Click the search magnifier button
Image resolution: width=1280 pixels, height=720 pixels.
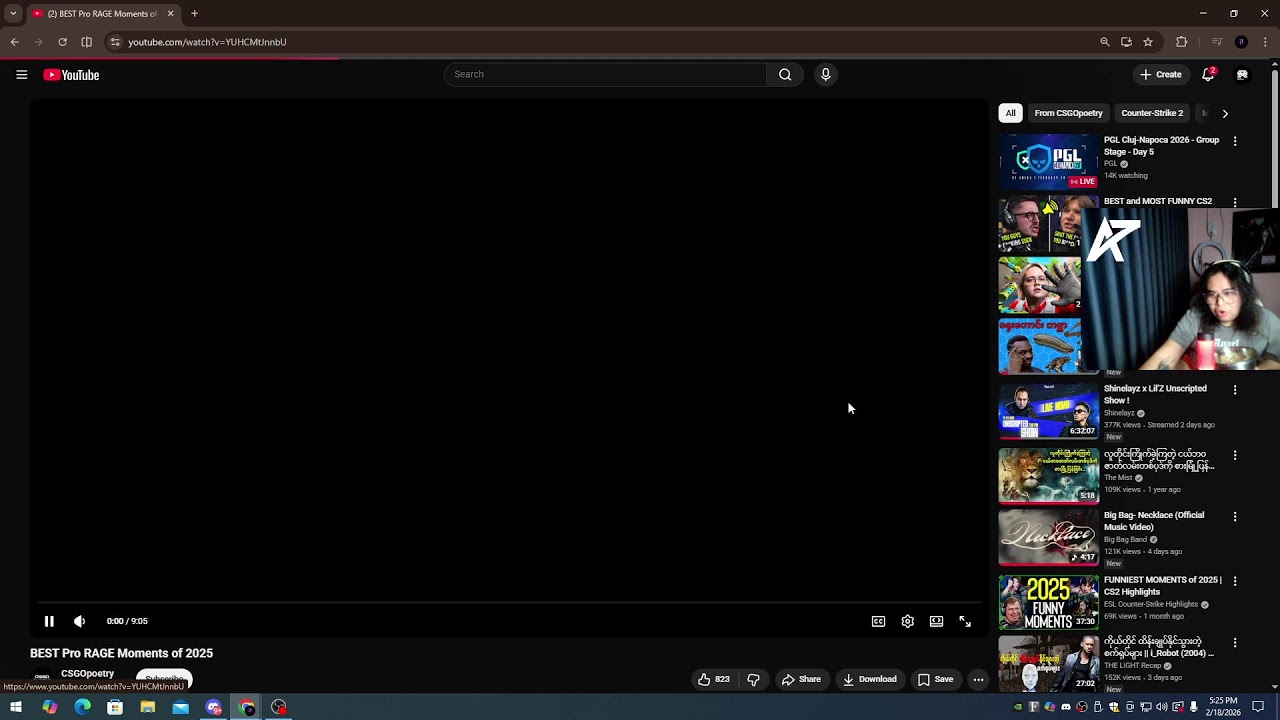[785, 74]
